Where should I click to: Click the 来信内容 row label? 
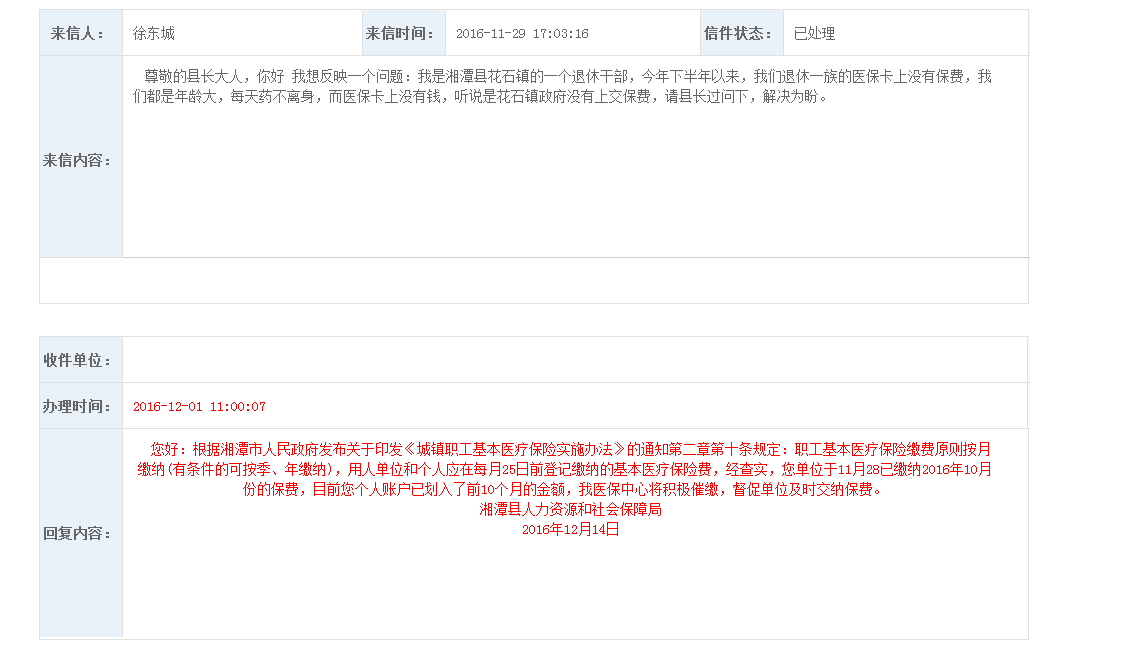point(77,161)
